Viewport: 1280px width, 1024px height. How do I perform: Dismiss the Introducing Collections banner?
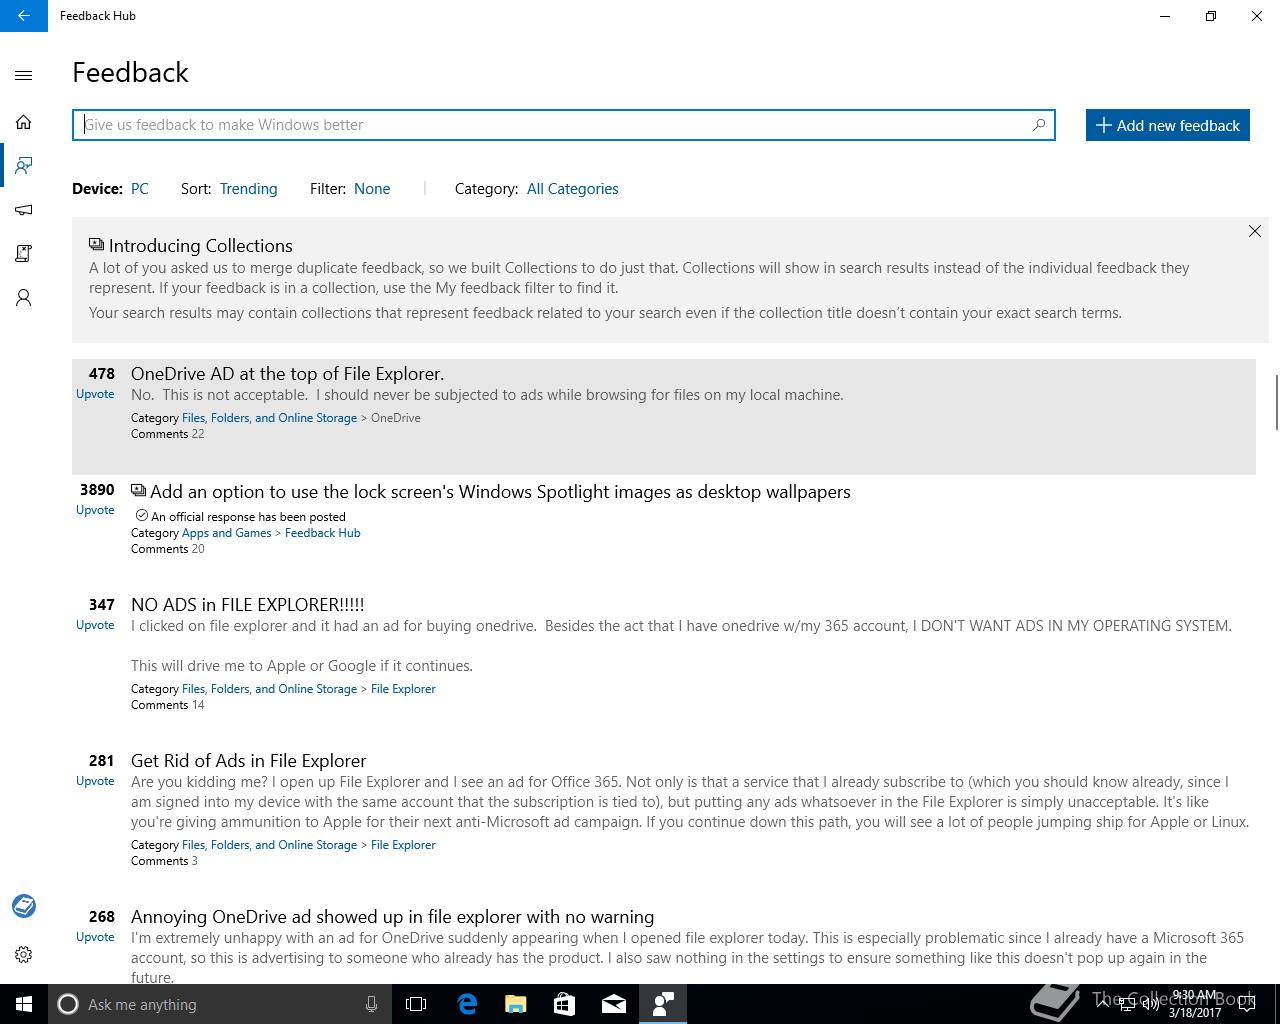pos(1255,231)
